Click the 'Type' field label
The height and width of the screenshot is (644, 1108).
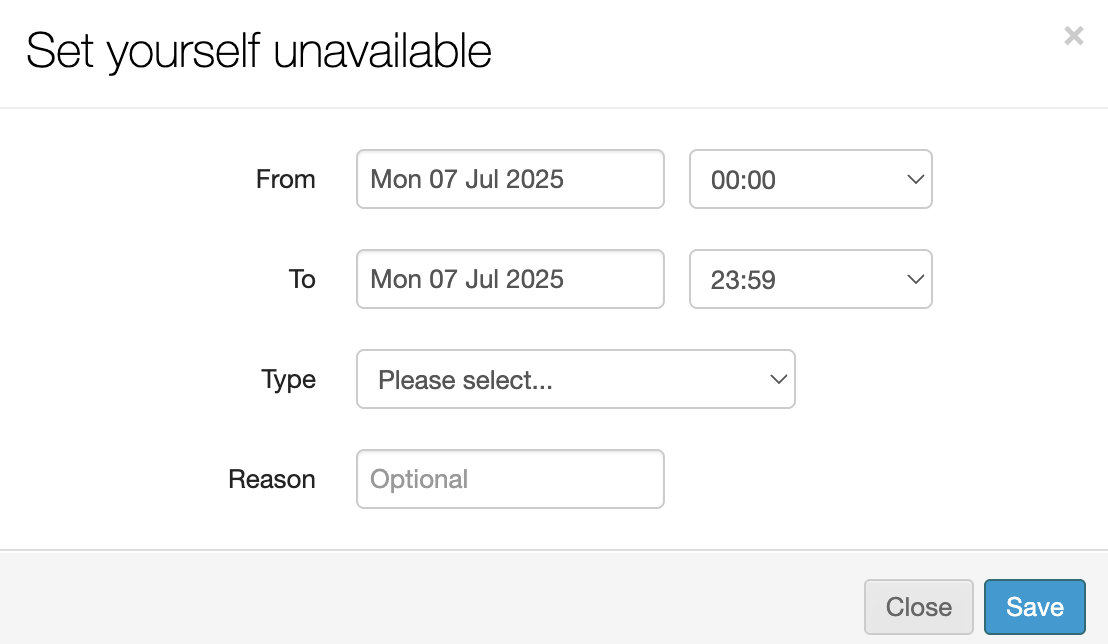(288, 379)
